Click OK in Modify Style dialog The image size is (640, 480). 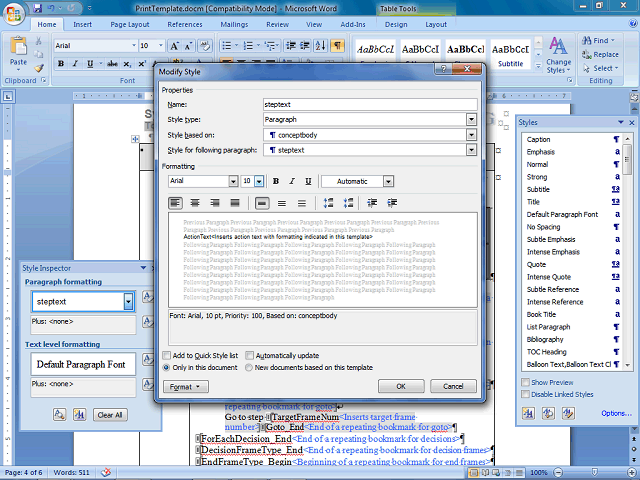[x=401, y=386]
